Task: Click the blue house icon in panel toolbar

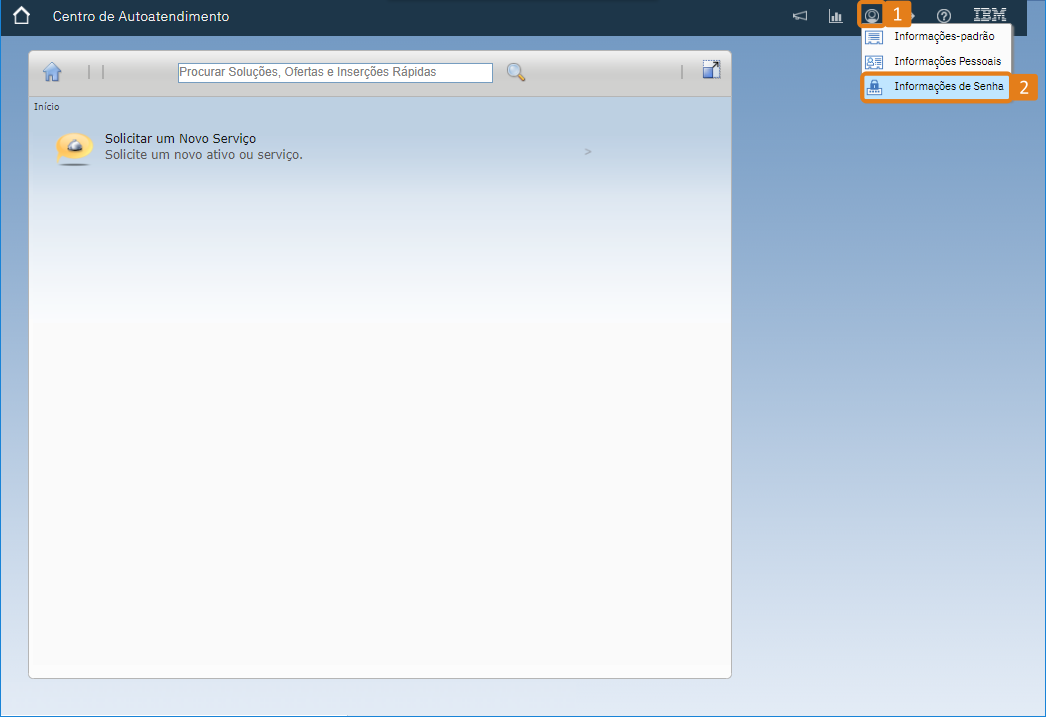Action: point(52,72)
